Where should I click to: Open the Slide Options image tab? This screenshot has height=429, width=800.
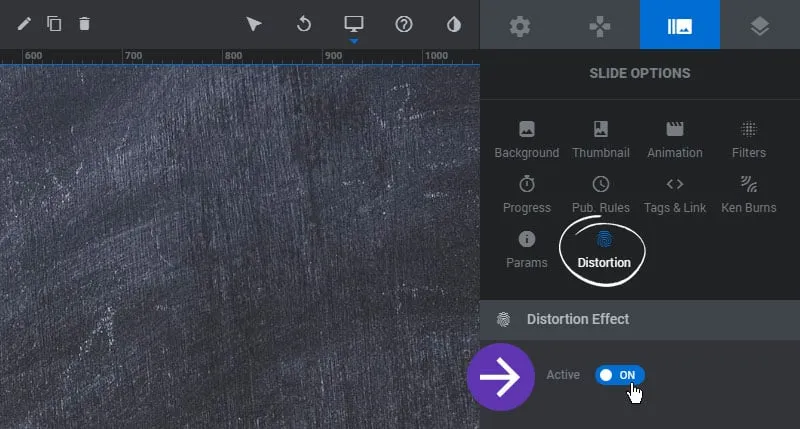pos(680,25)
